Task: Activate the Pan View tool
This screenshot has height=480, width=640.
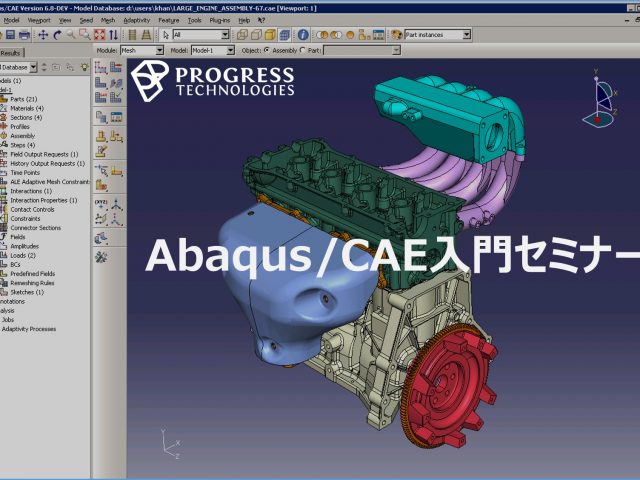Action: pyautogui.click(x=43, y=35)
